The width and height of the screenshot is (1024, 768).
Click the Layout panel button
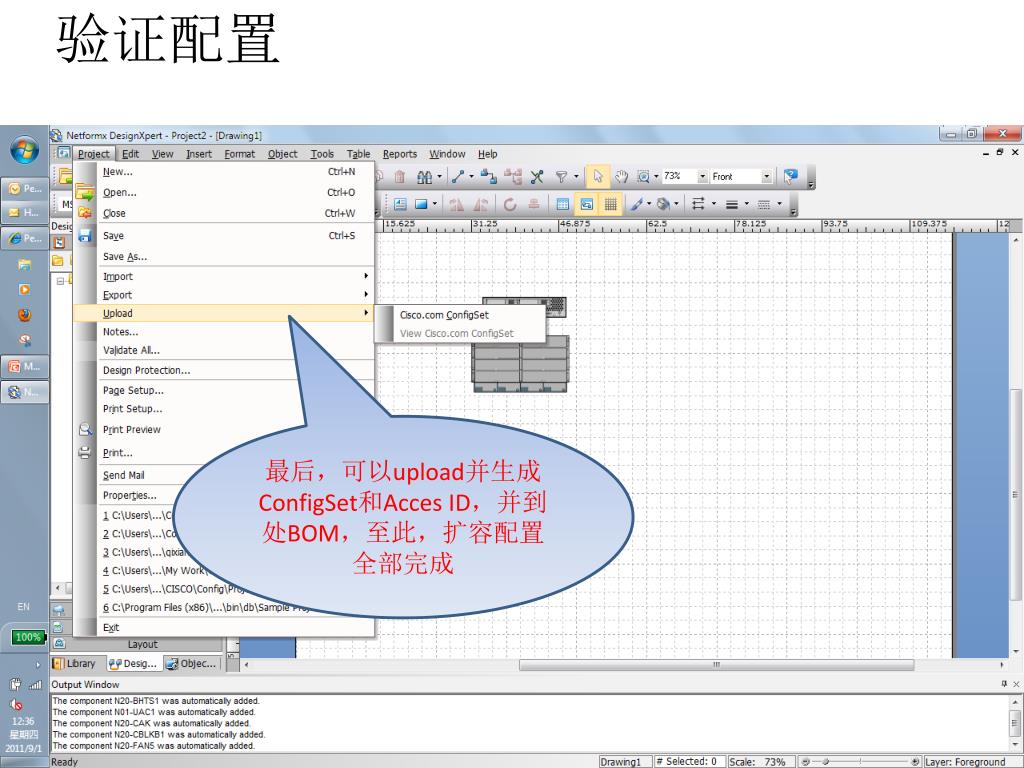(x=143, y=645)
